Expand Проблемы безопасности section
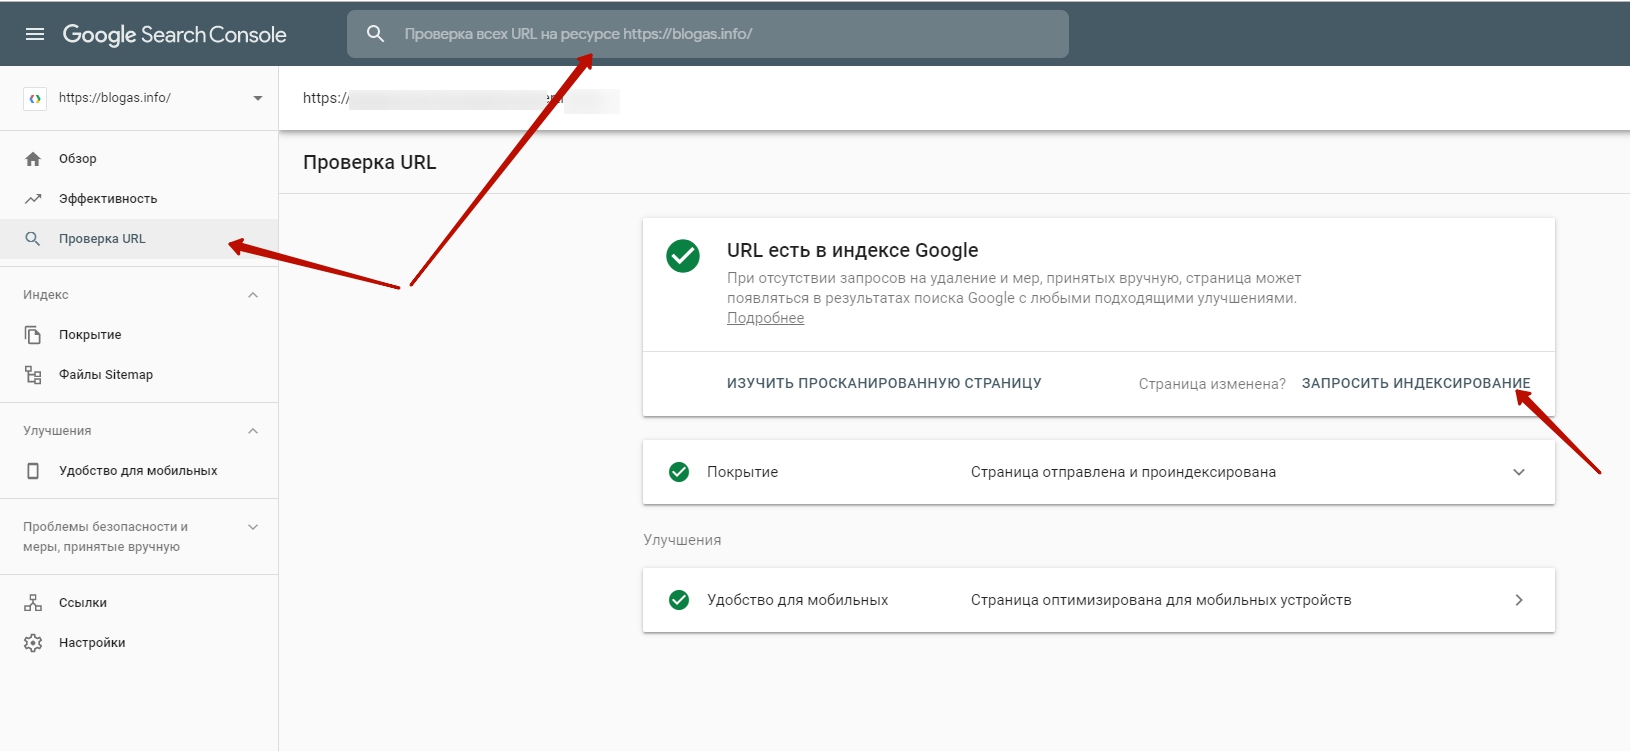Image resolution: width=1630 pixels, height=751 pixels. tap(253, 527)
